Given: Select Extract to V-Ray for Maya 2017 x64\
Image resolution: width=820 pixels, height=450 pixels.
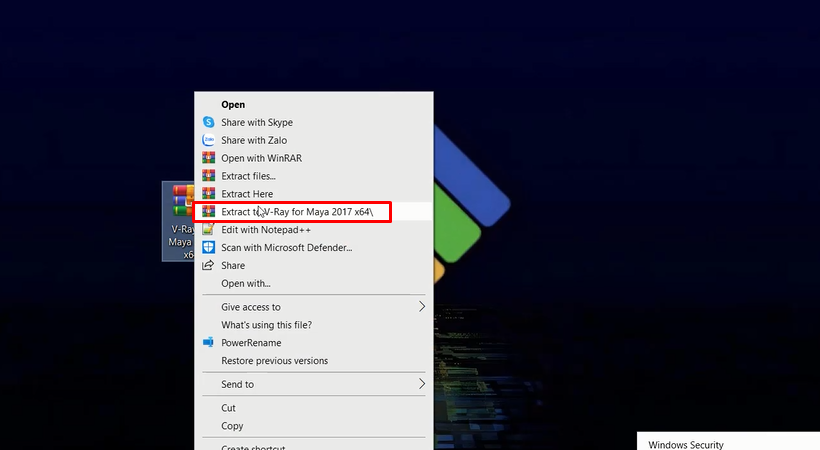Looking at the screenshot, I should point(296,212).
